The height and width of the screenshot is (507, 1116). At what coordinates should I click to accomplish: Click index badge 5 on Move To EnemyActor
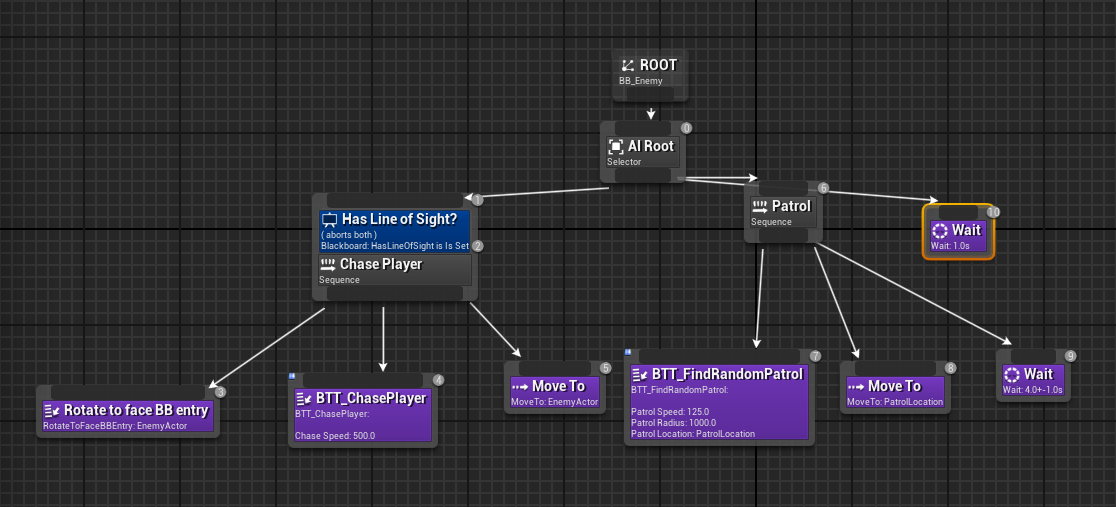[x=606, y=368]
